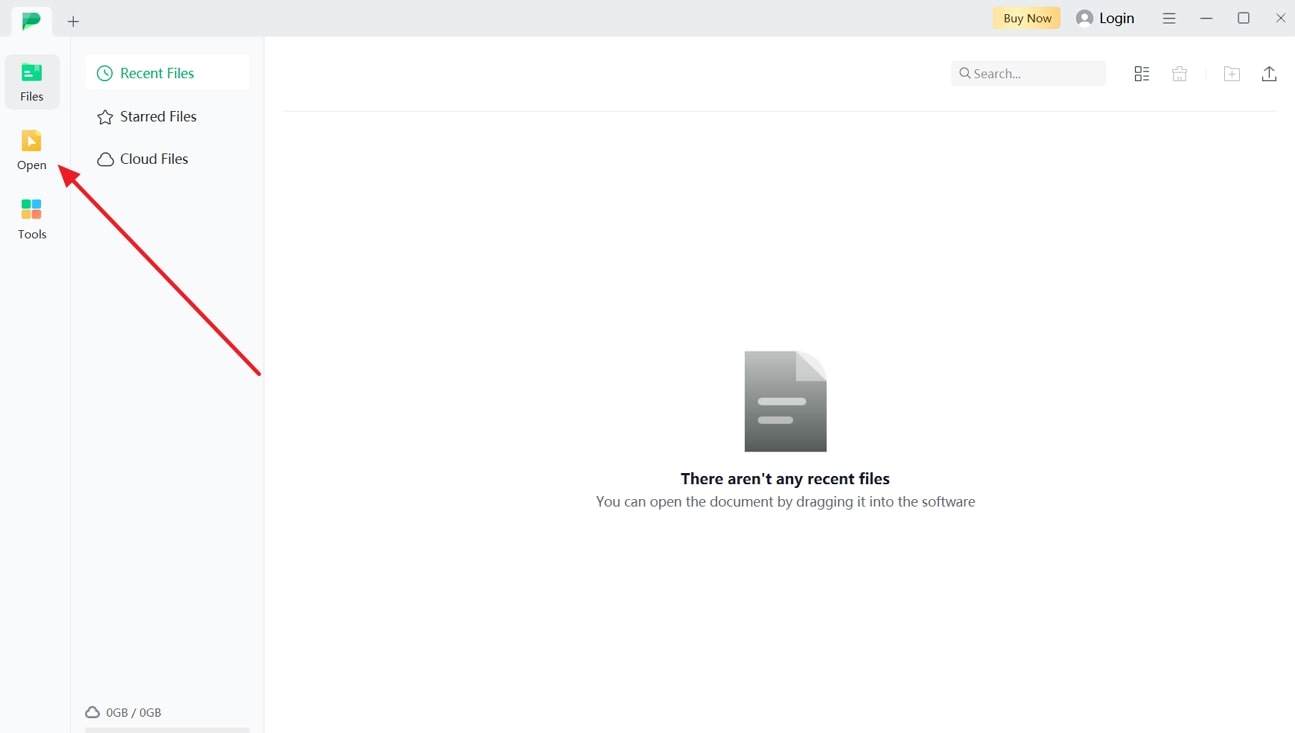
Task: Open the Files panel in the sidebar
Action: click(31, 80)
